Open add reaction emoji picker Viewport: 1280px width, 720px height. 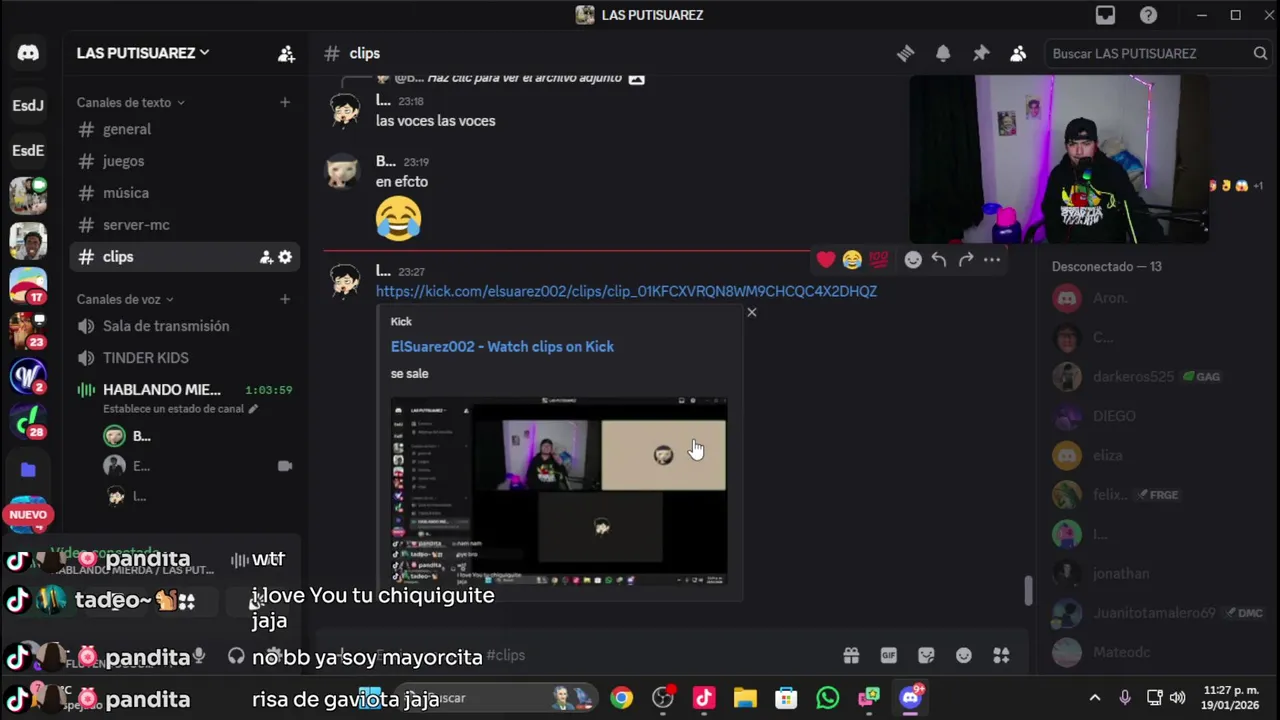[x=913, y=260]
